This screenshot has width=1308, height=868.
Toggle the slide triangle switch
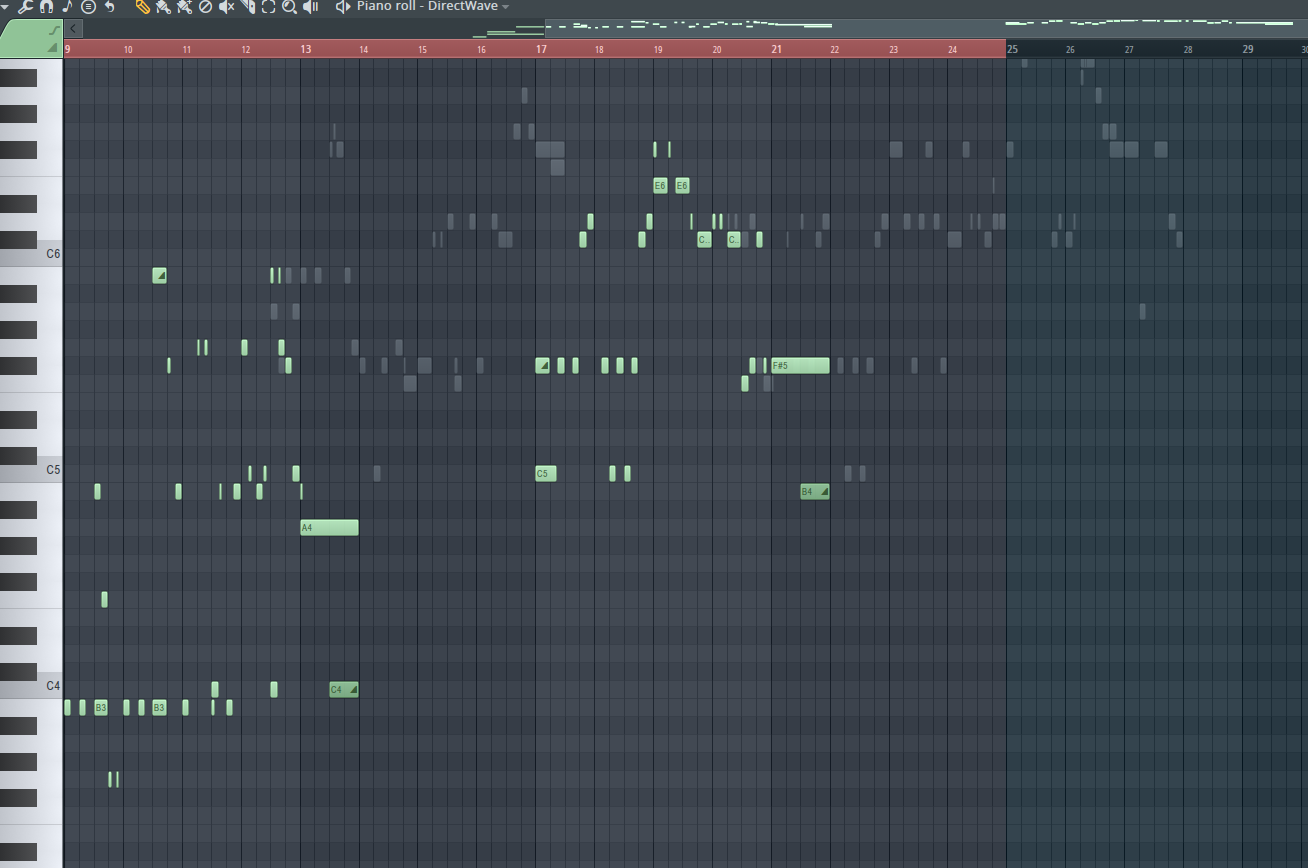click(53, 47)
